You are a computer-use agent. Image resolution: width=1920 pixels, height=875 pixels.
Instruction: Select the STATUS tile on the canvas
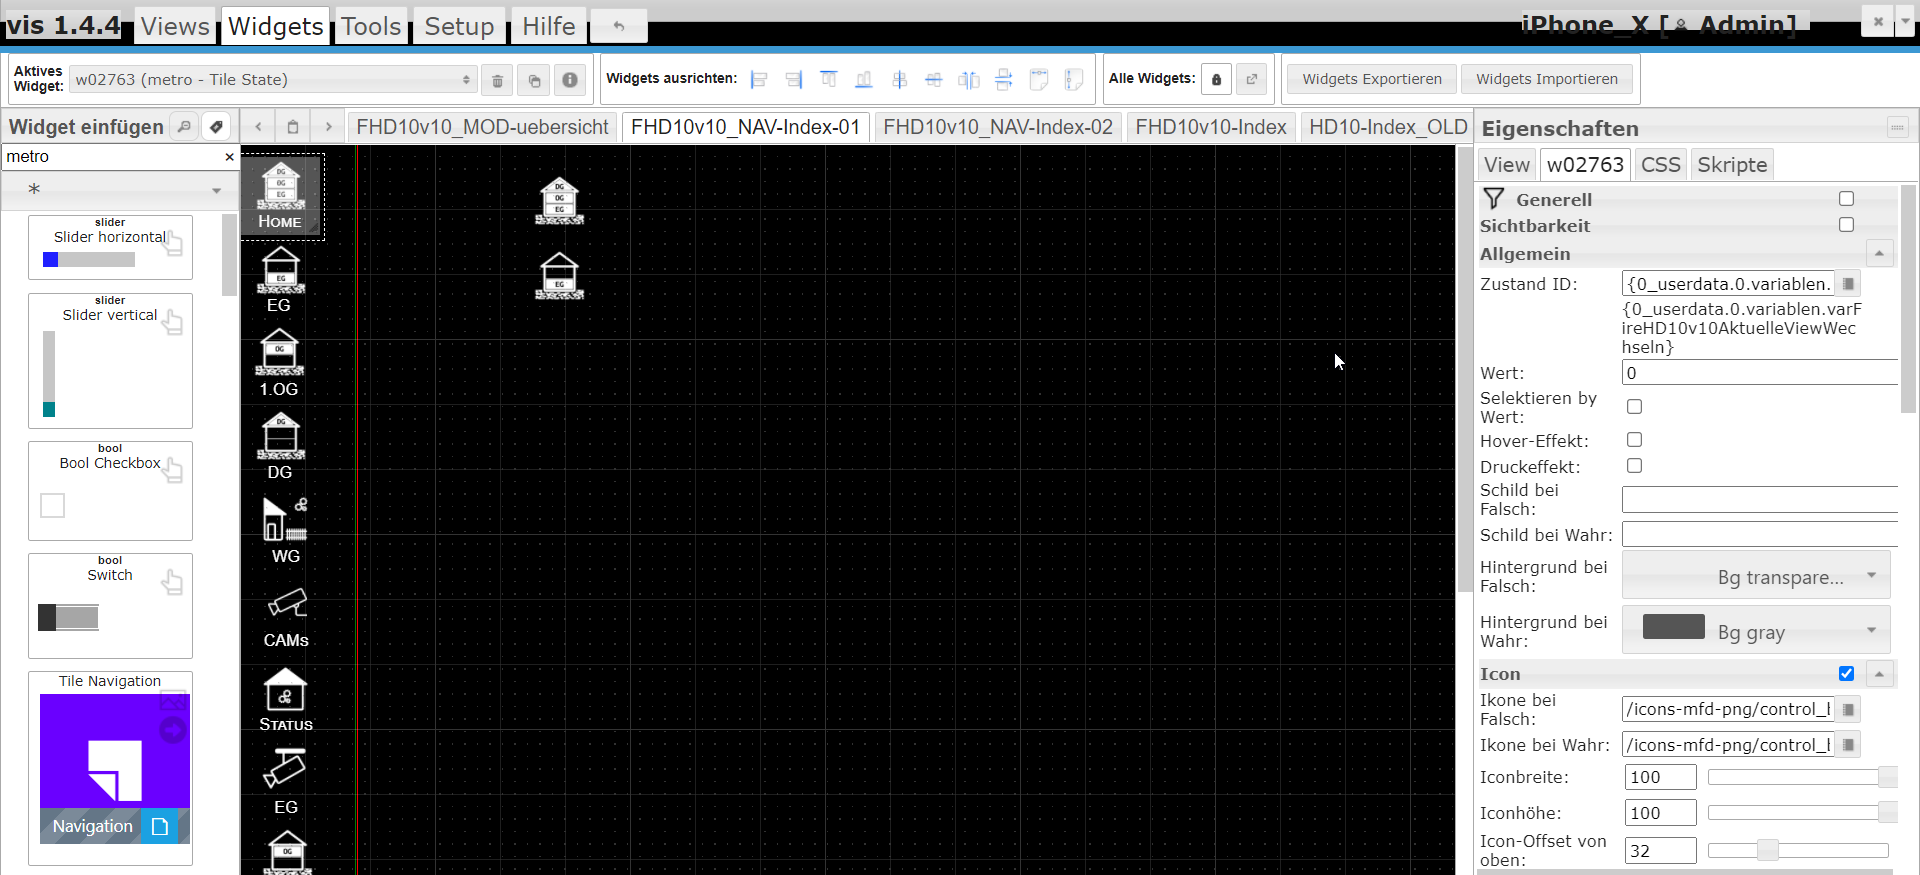[286, 700]
